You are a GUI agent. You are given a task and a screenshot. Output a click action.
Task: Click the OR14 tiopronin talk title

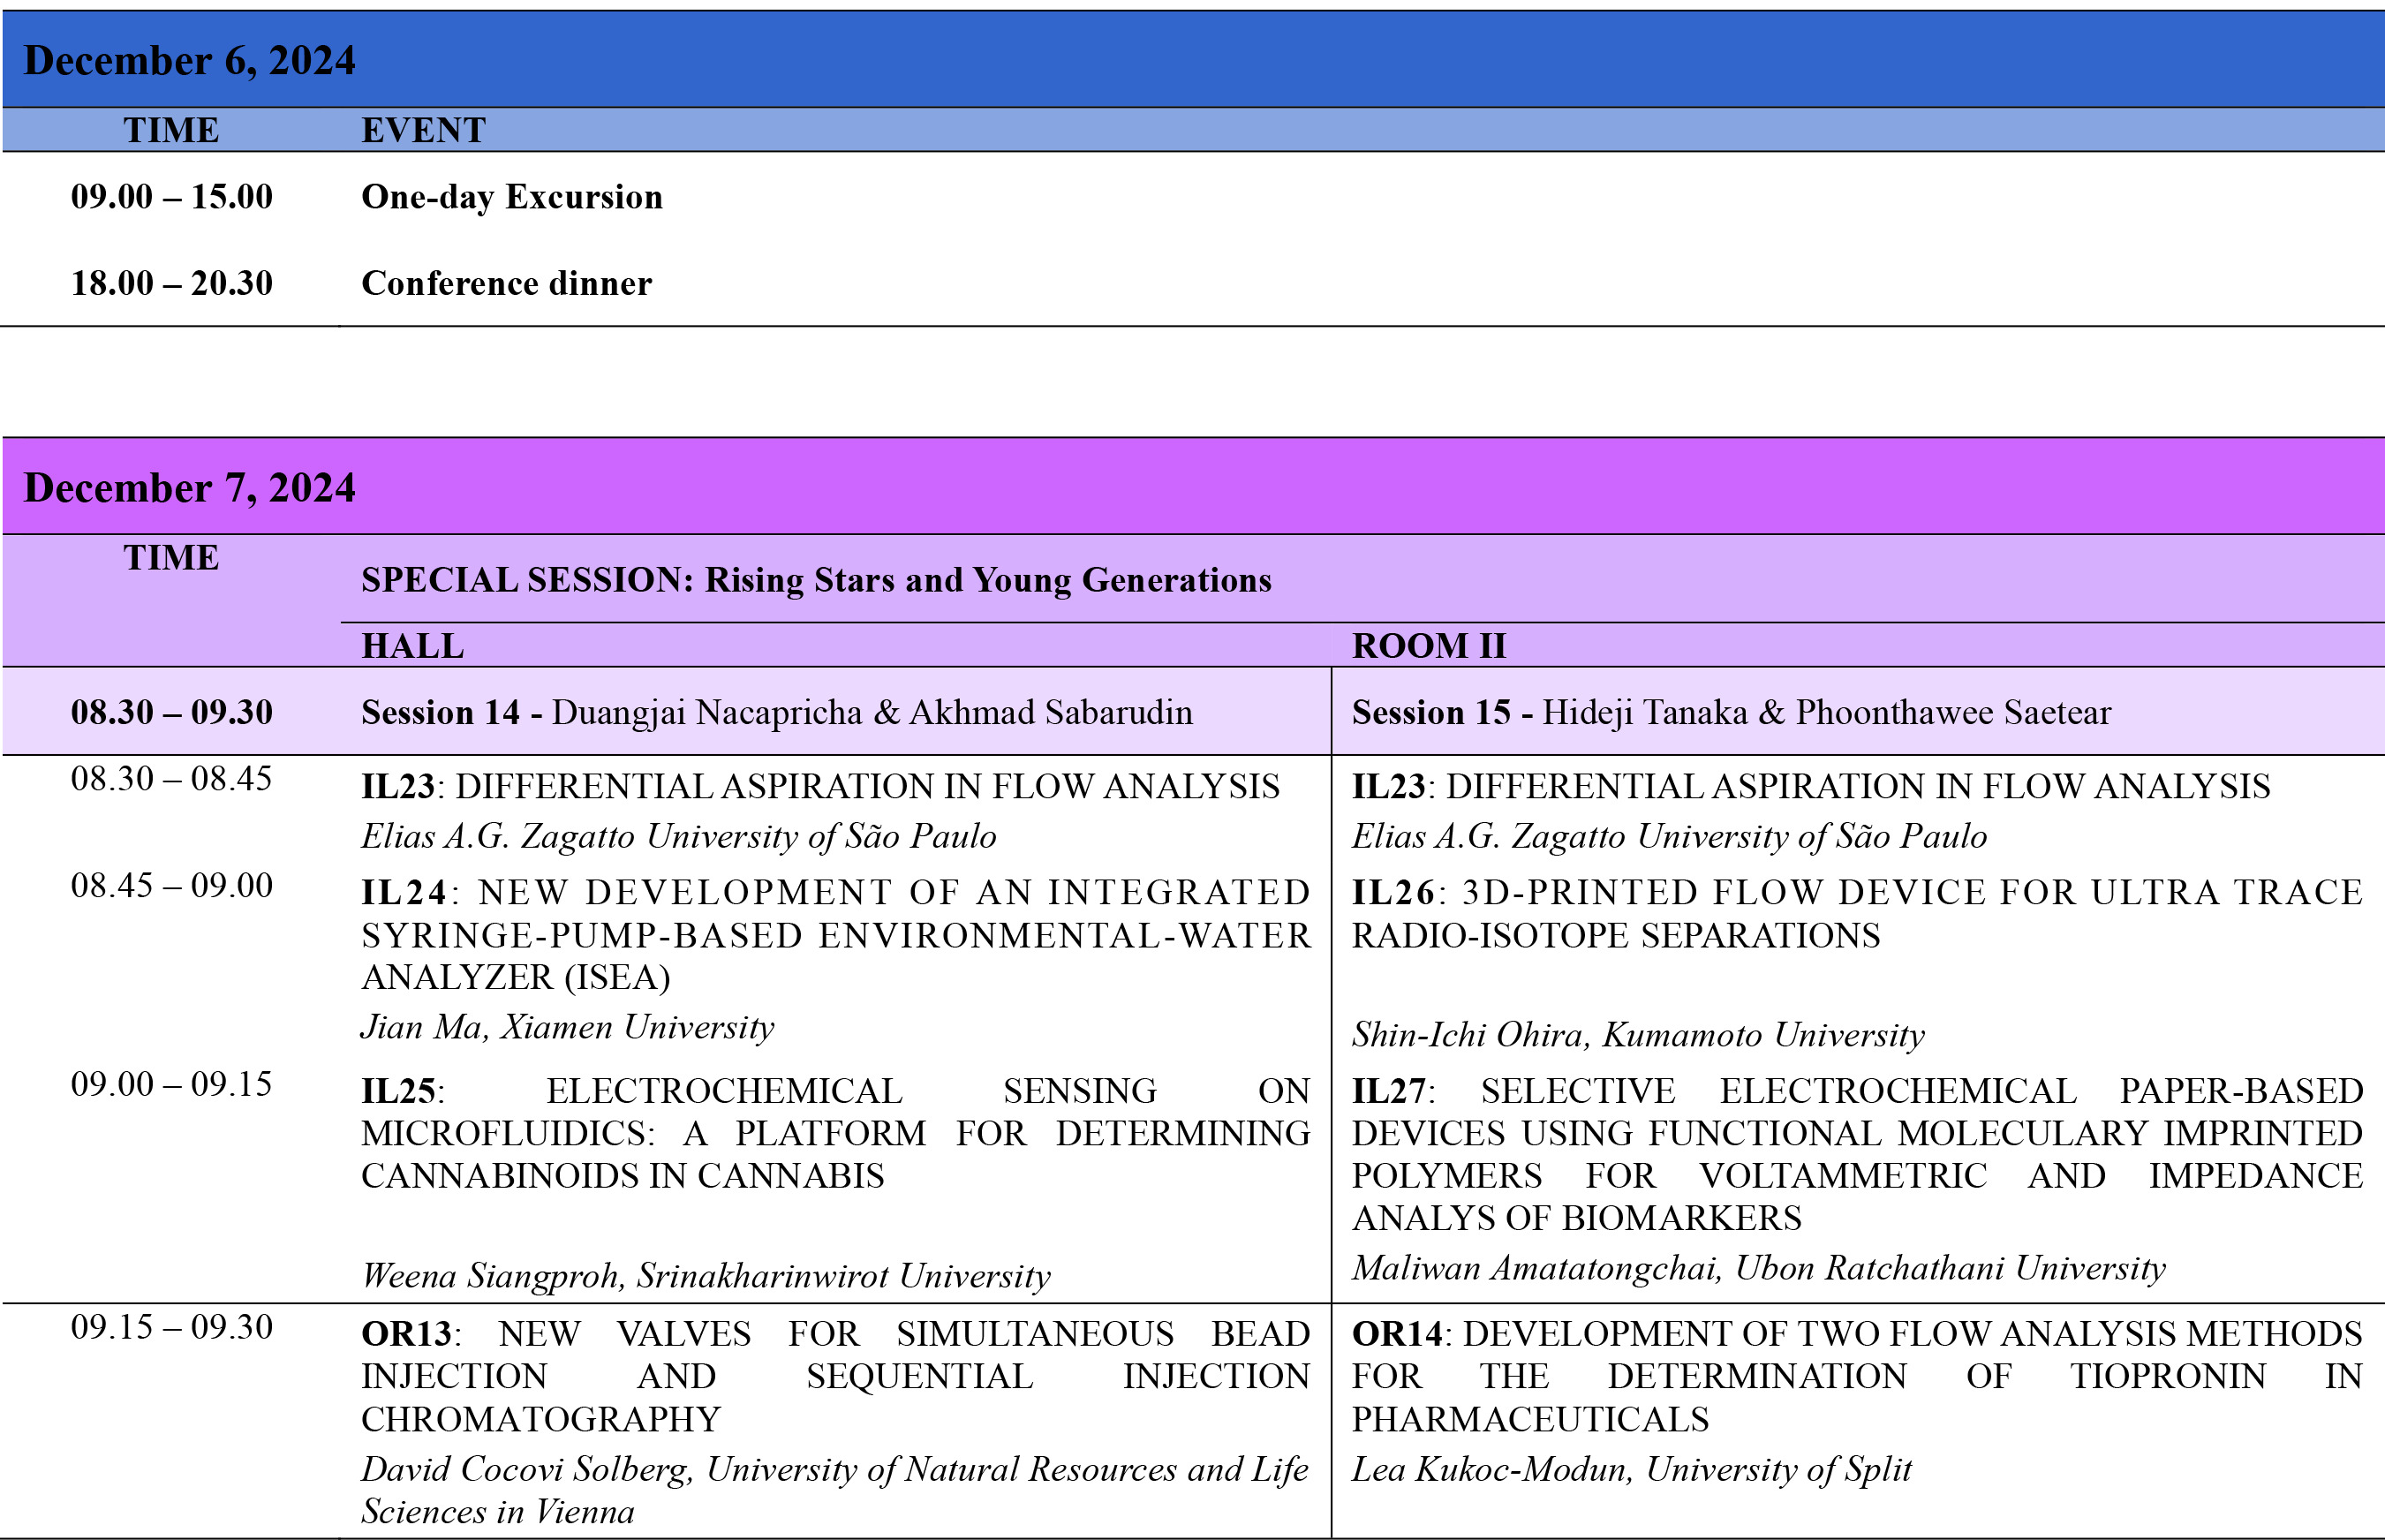pyautogui.click(x=1856, y=1376)
